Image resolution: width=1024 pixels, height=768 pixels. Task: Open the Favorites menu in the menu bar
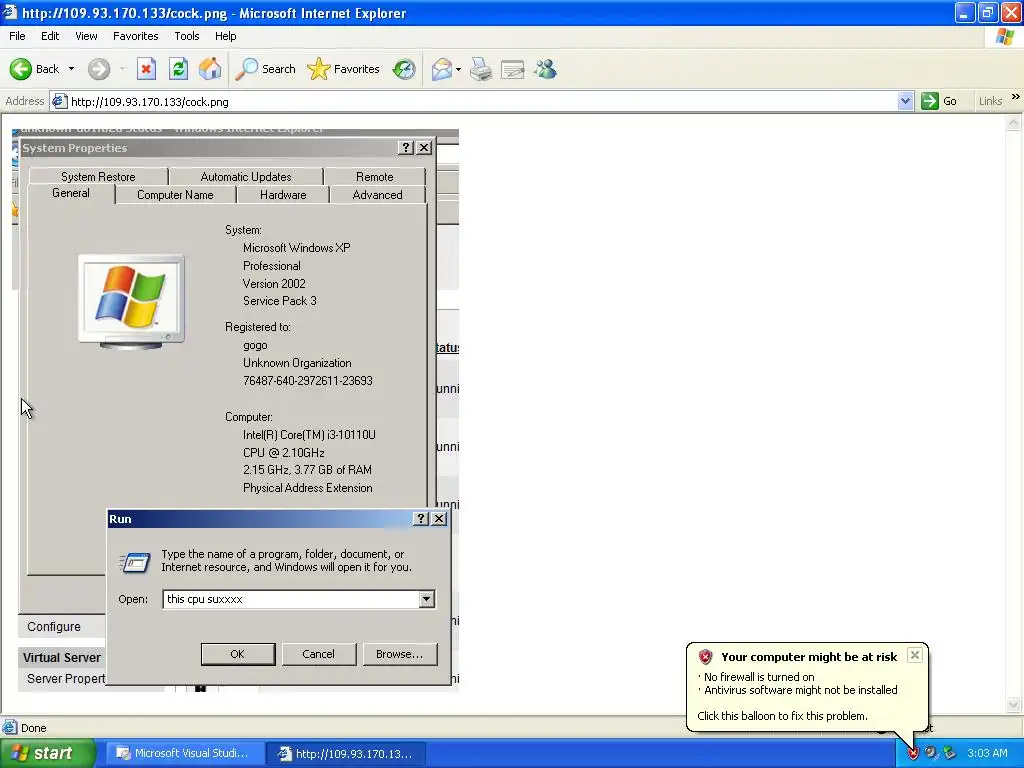click(x=135, y=36)
